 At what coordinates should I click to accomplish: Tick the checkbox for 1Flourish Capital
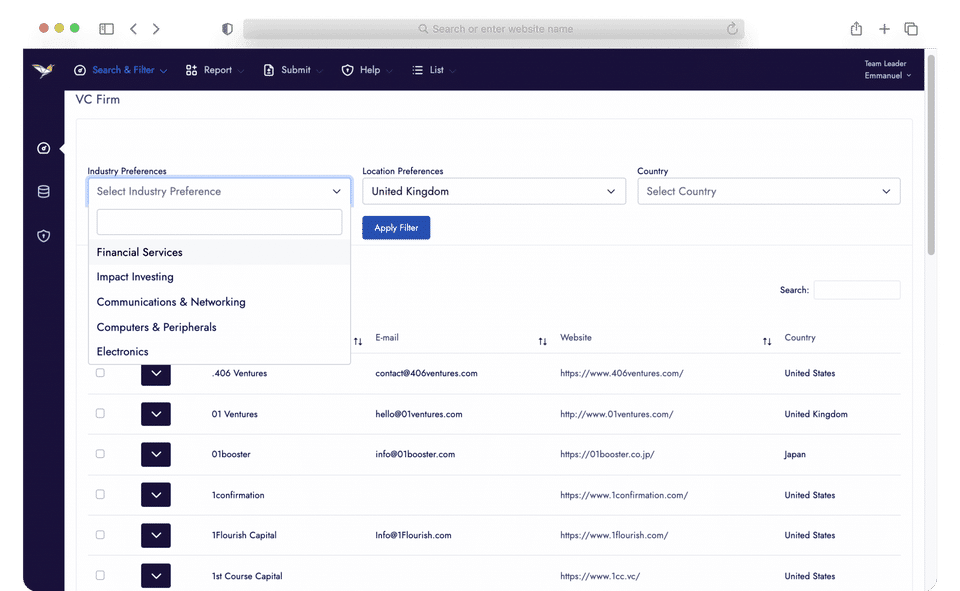pyautogui.click(x=100, y=535)
